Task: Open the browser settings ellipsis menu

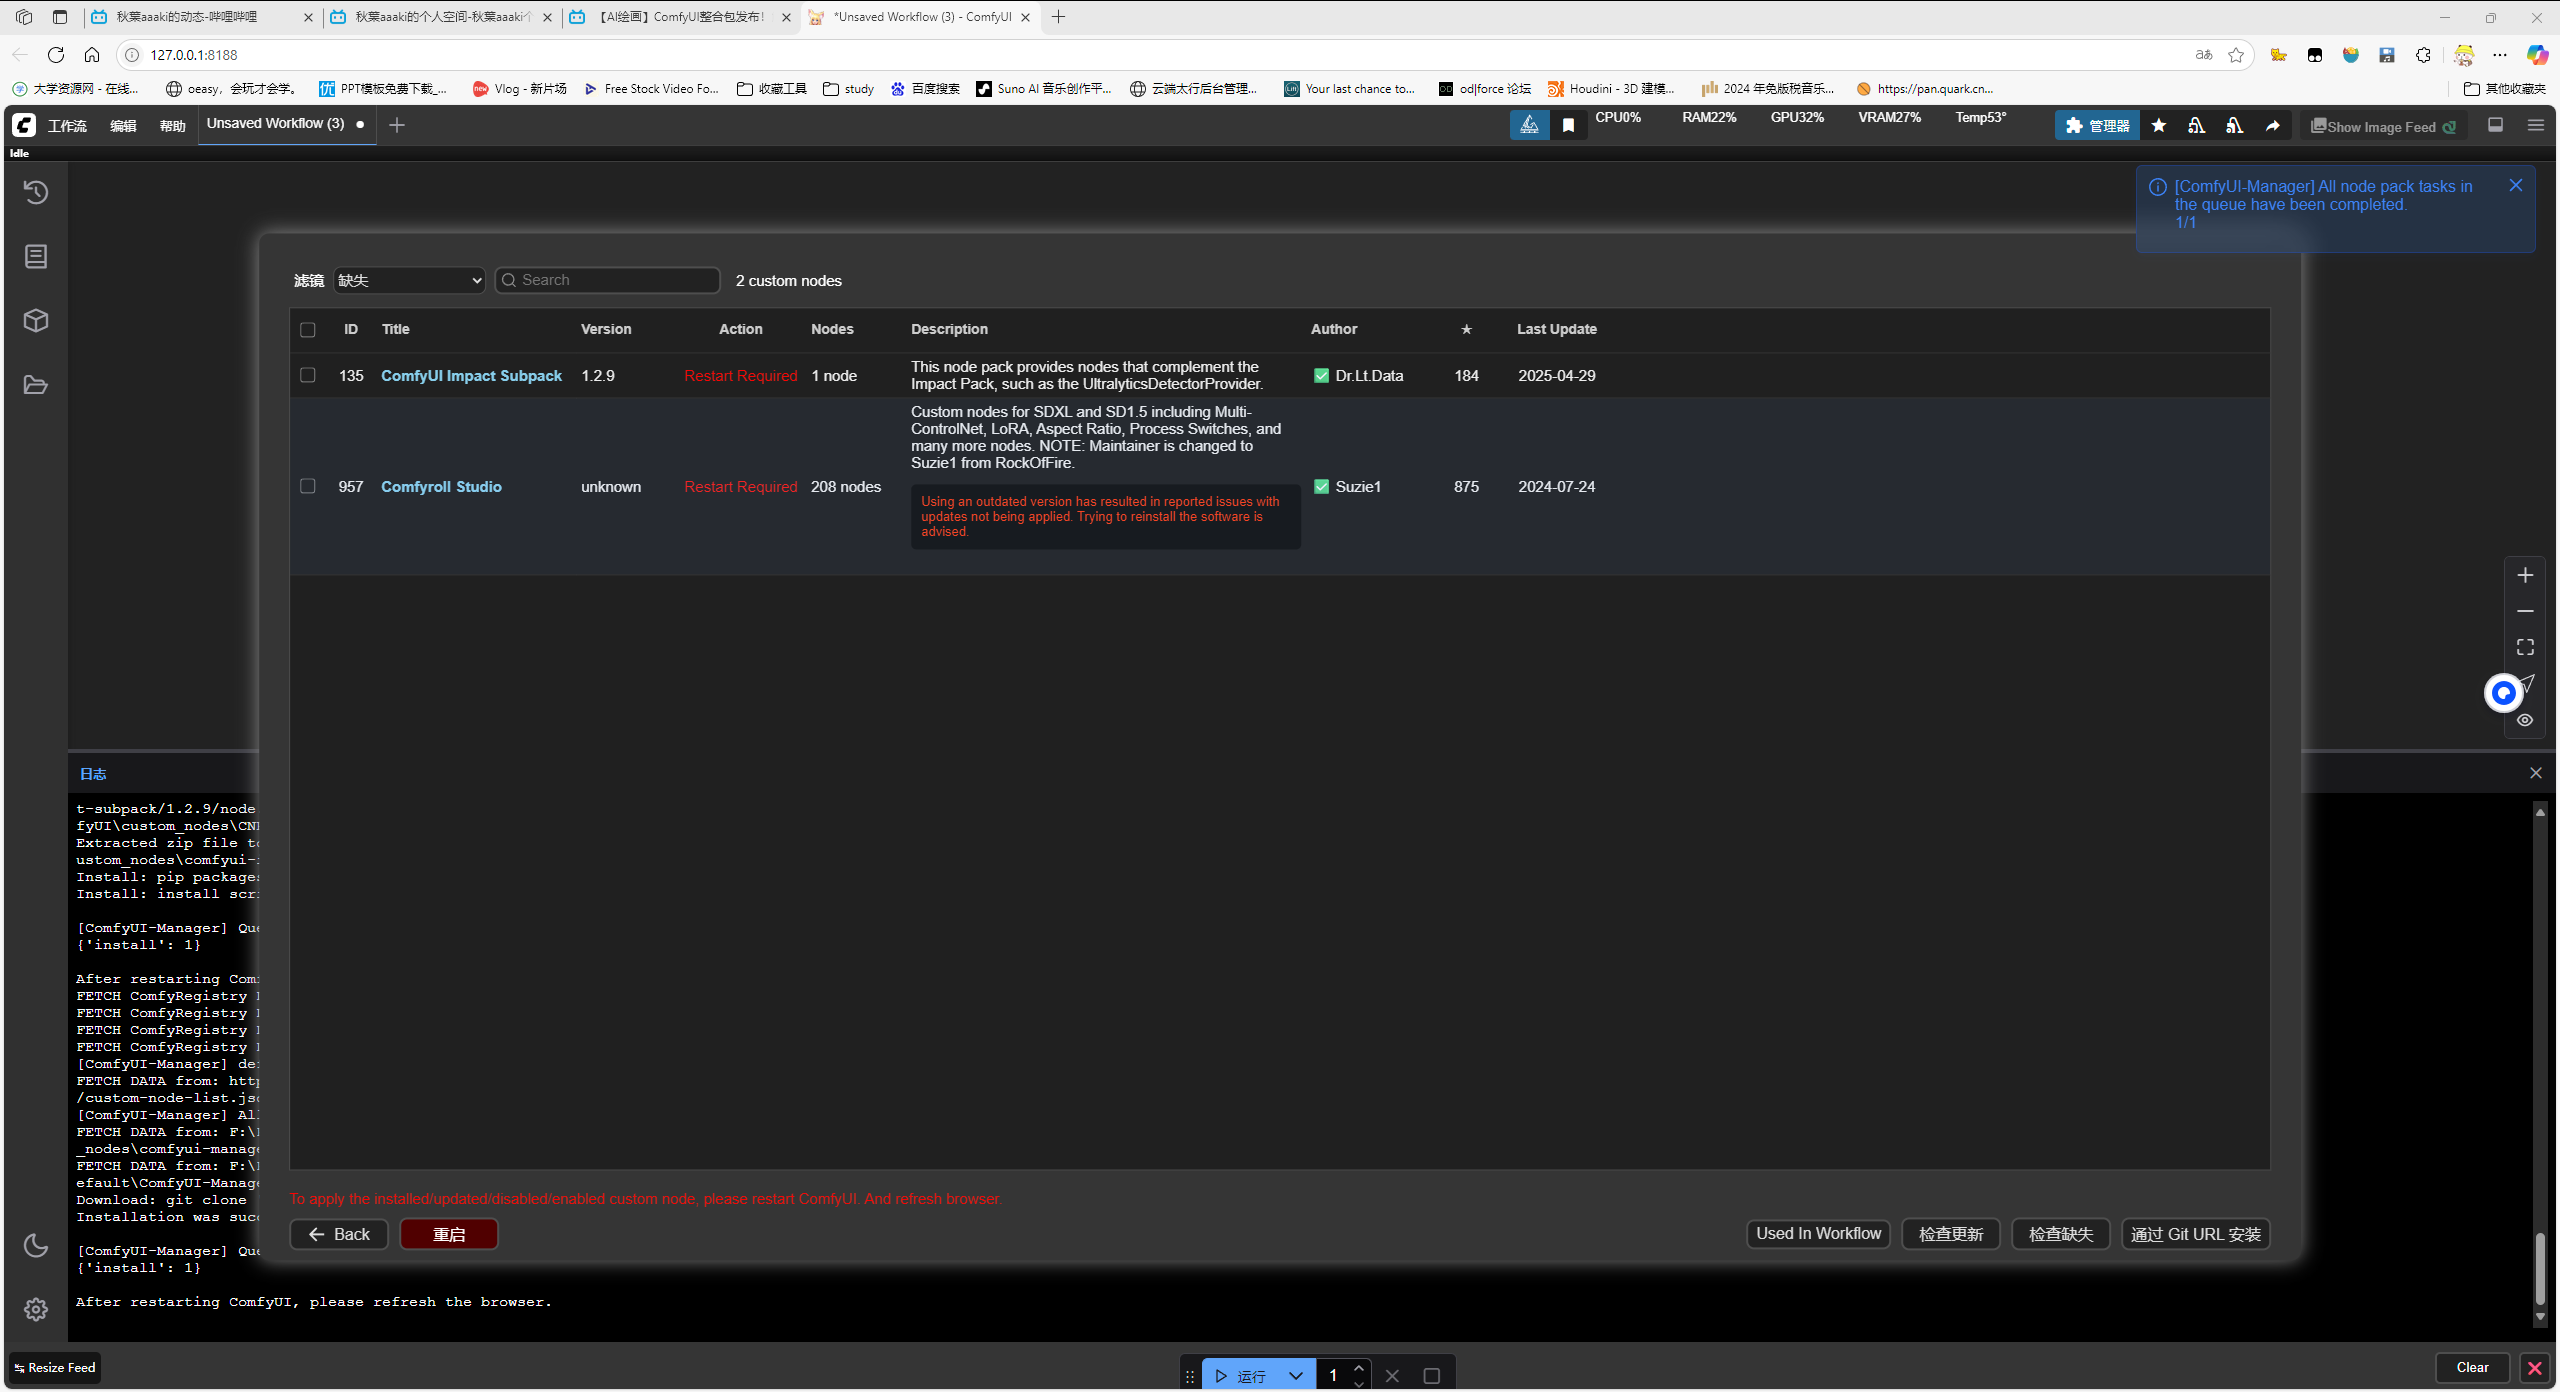Action: (x=2500, y=55)
